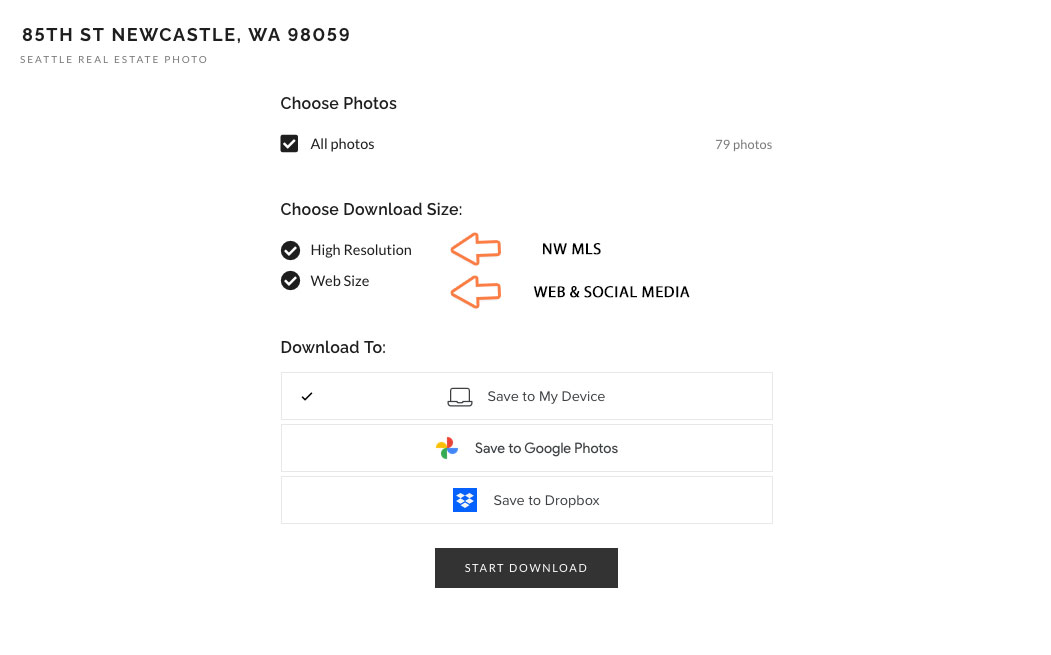Click the NW MLS annotation text
The image size is (1051, 655).
click(x=571, y=249)
